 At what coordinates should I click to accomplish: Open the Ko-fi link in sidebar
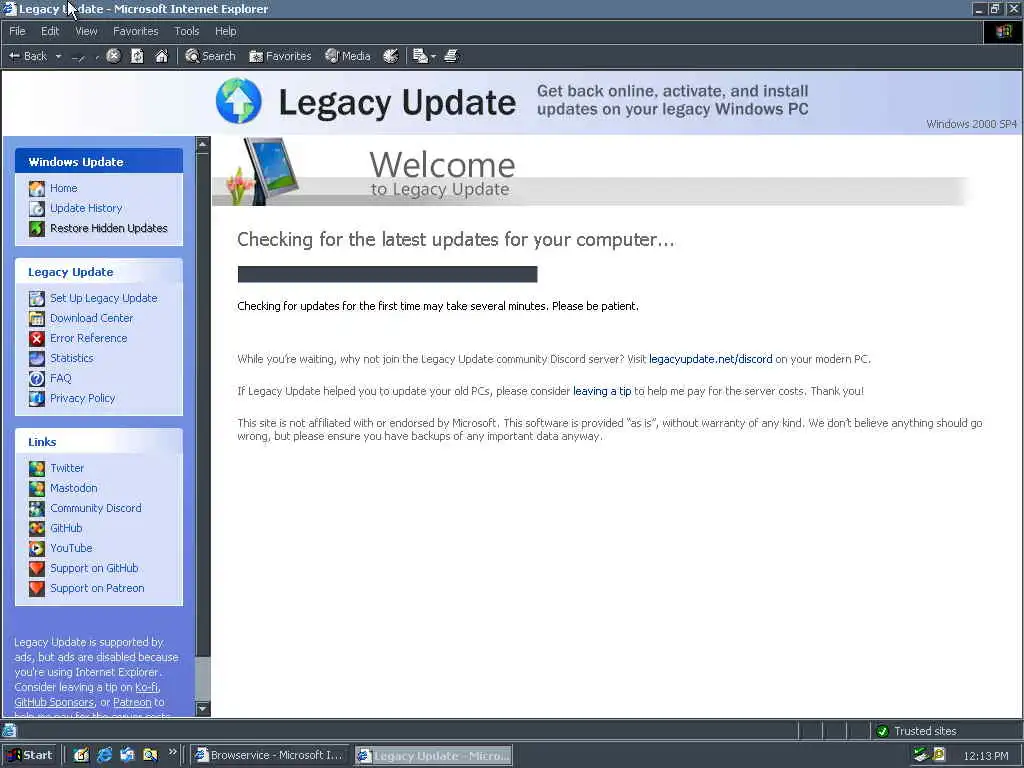click(146, 687)
